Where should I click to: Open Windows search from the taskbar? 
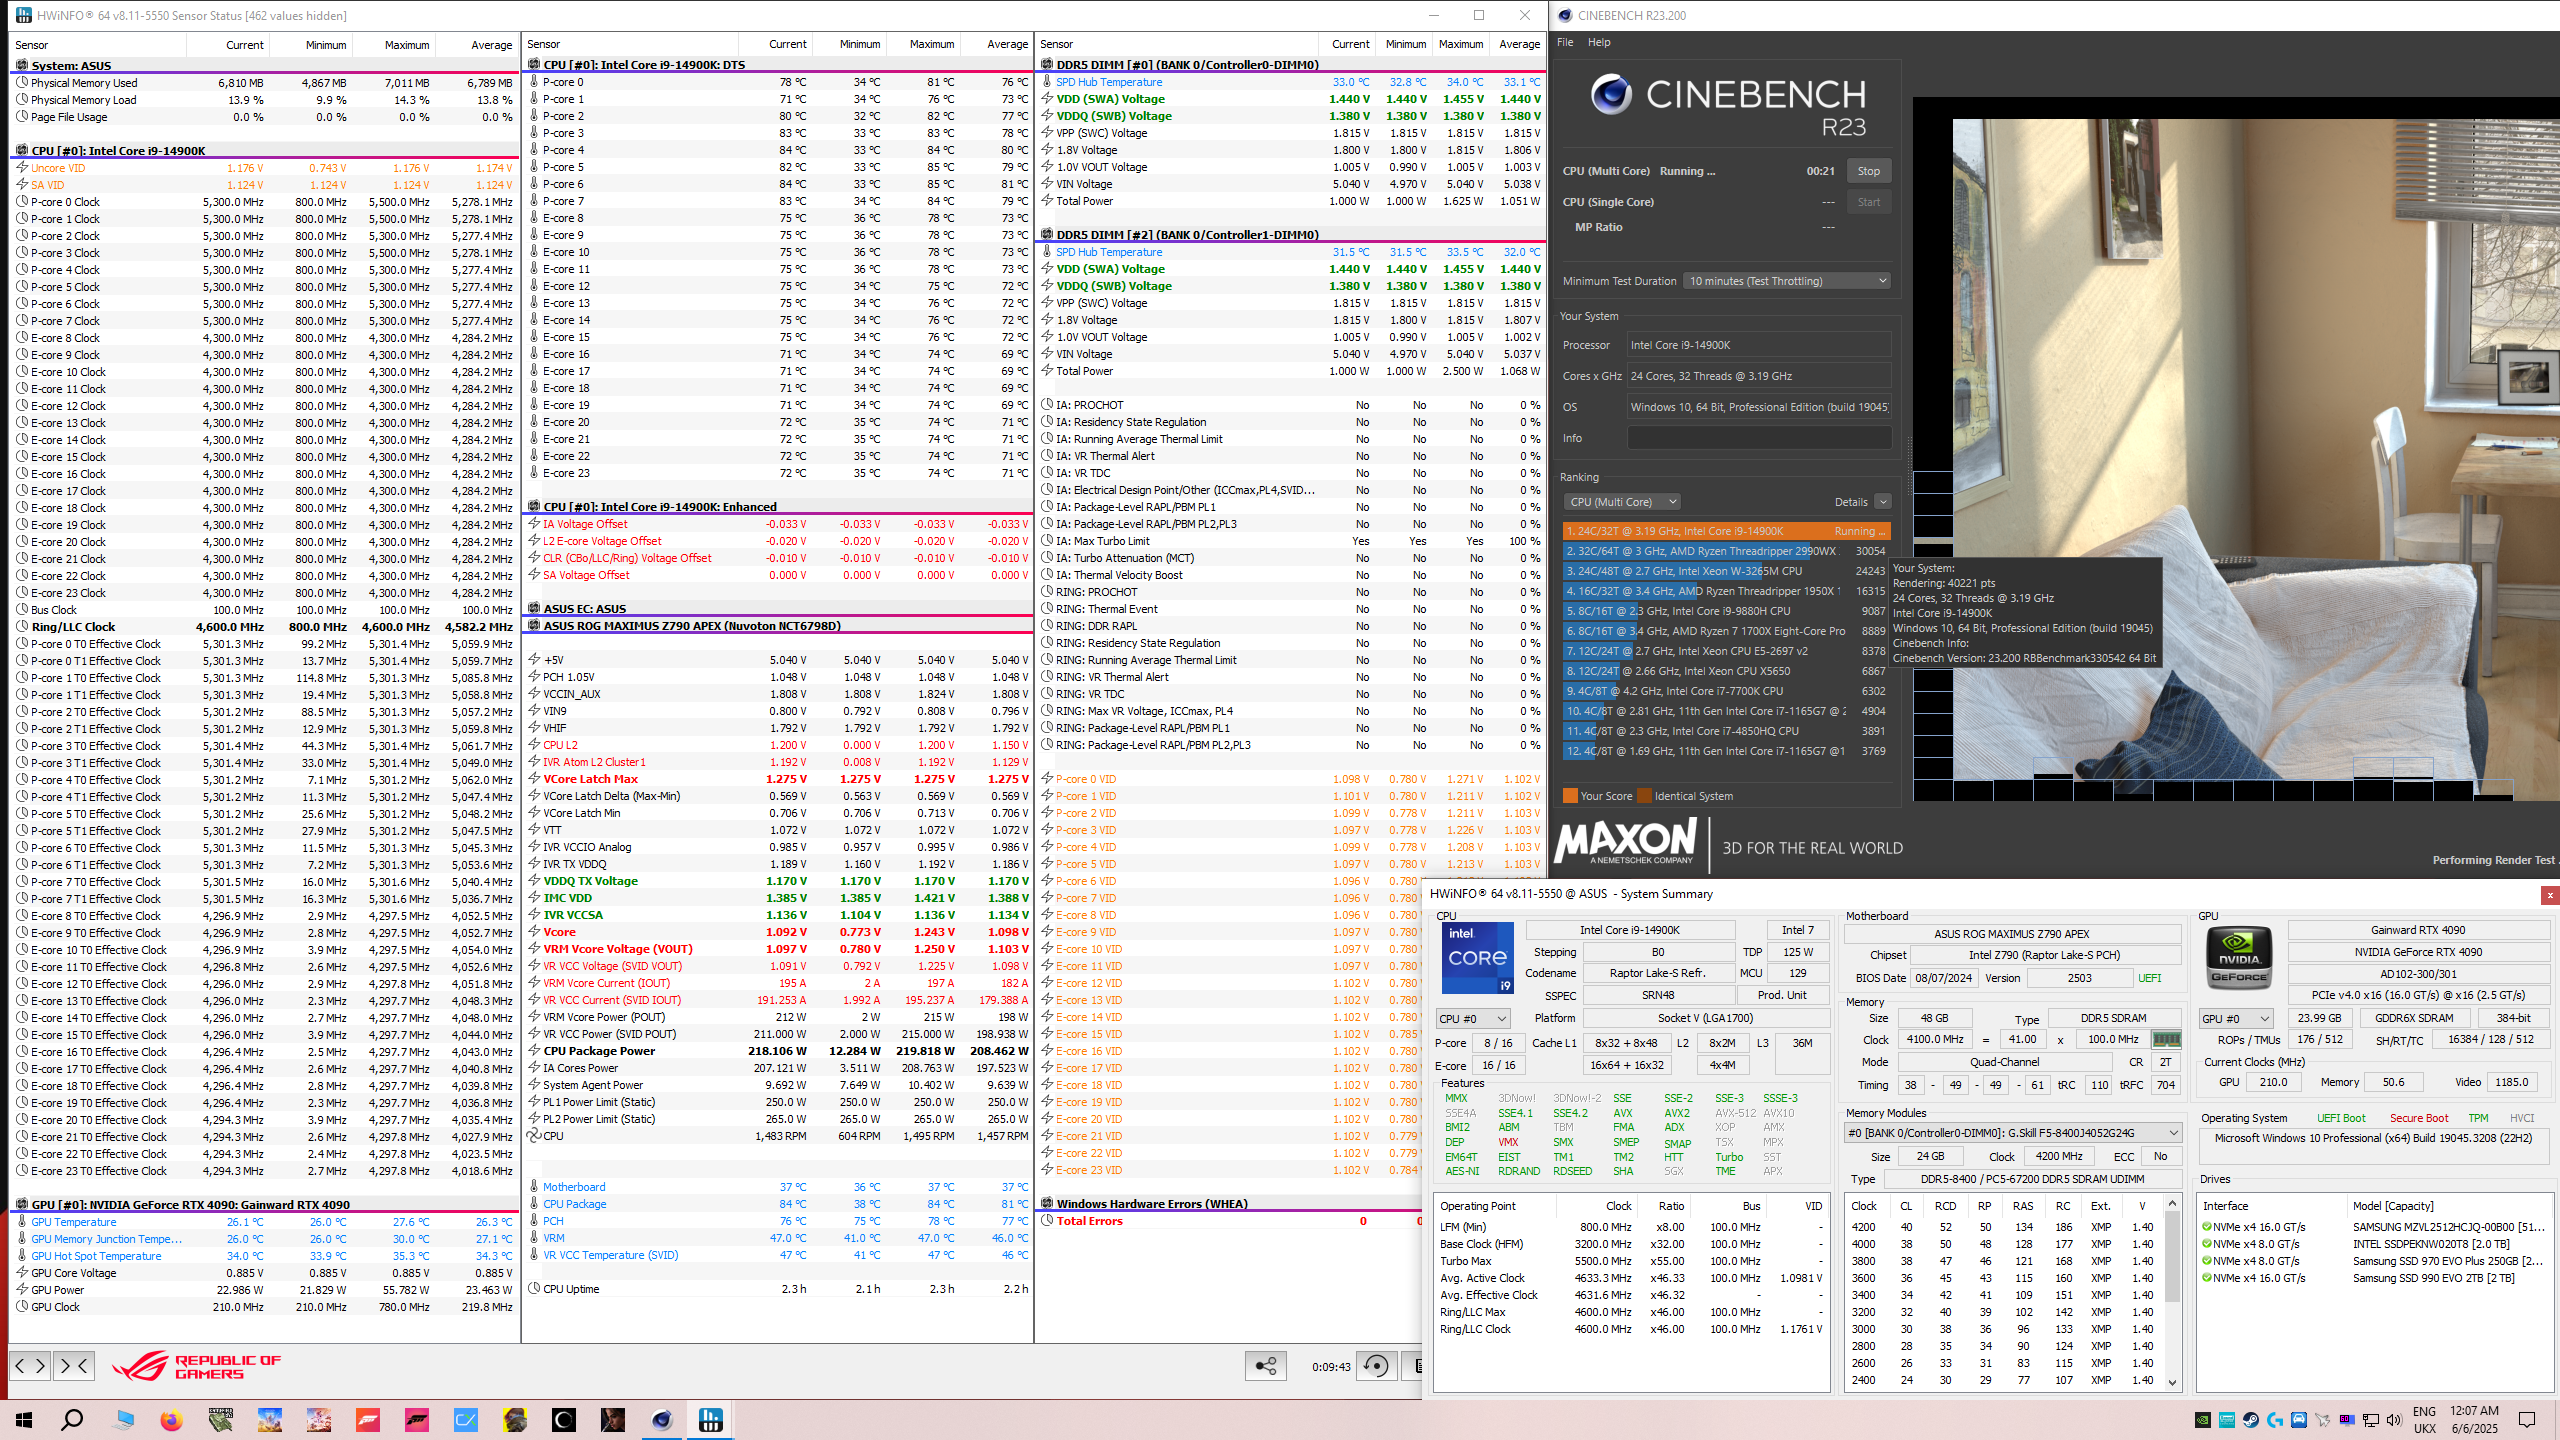pos(72,1420)
